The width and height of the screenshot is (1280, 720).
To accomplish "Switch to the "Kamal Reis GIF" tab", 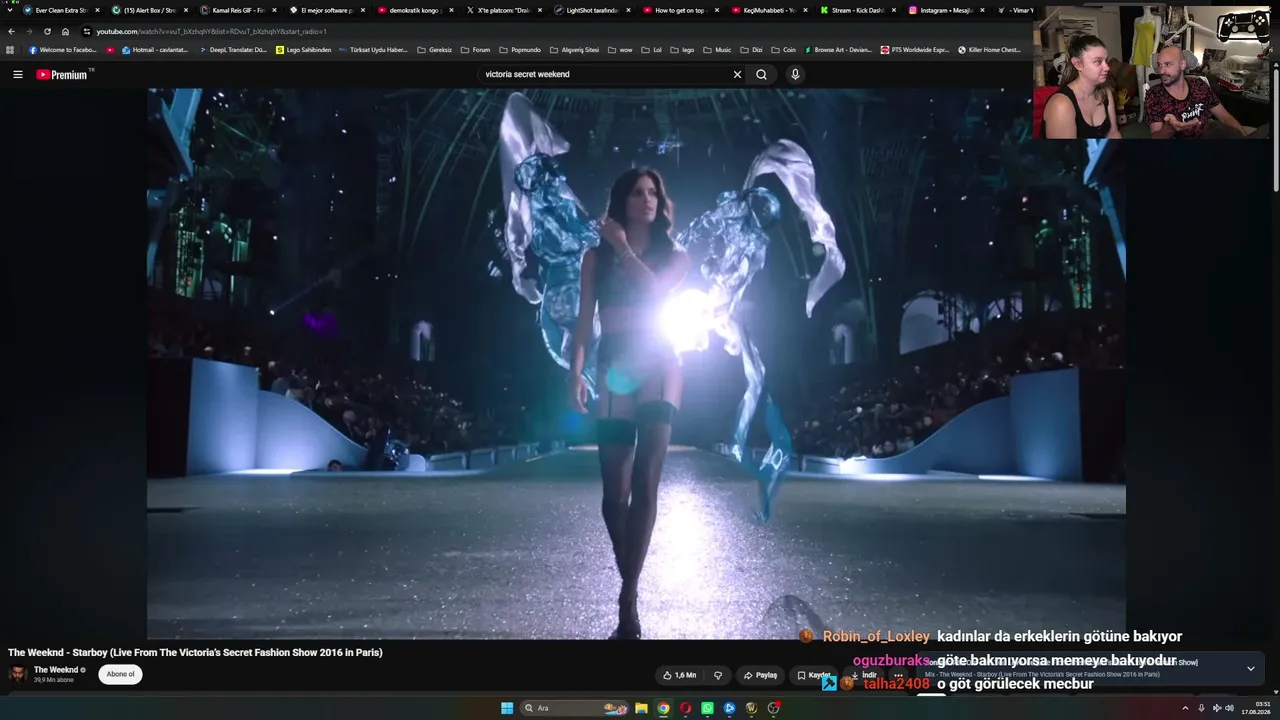I will [x=237, y=10].
